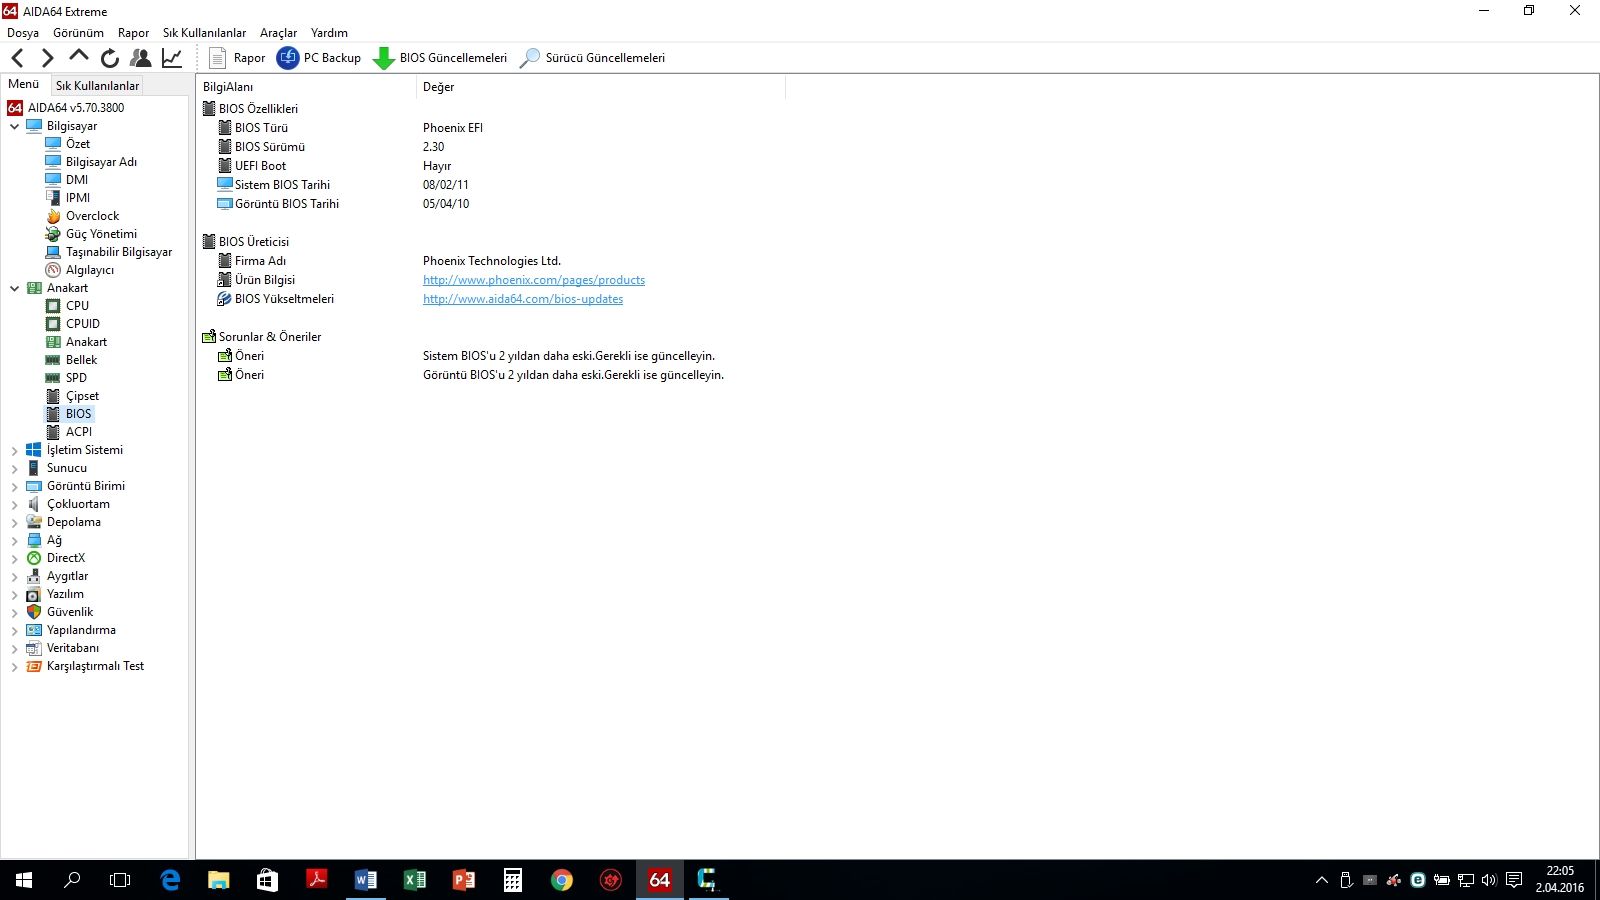Screen dimensions: 1600x900
Task: Select the CPU chip icon item
Action: [x=53, y=306]
